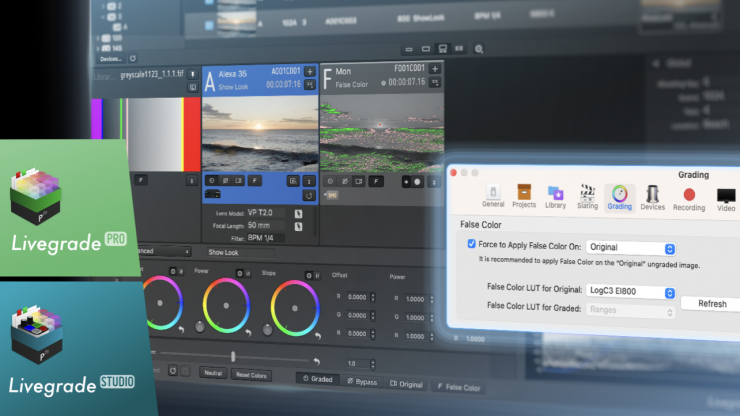Select the Library preferences icon
Screen dimensions: 740x416
[555, 196]
